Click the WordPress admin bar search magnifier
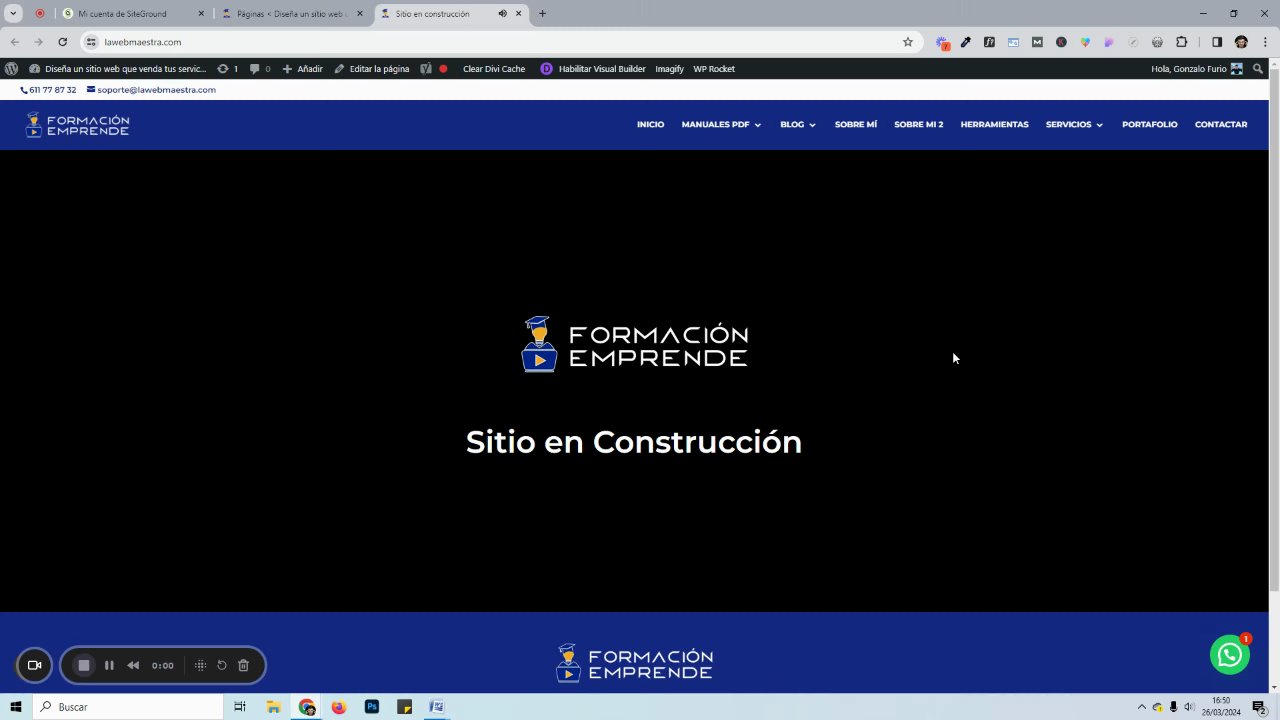 pyautogui.click(x=1258, y=69)
